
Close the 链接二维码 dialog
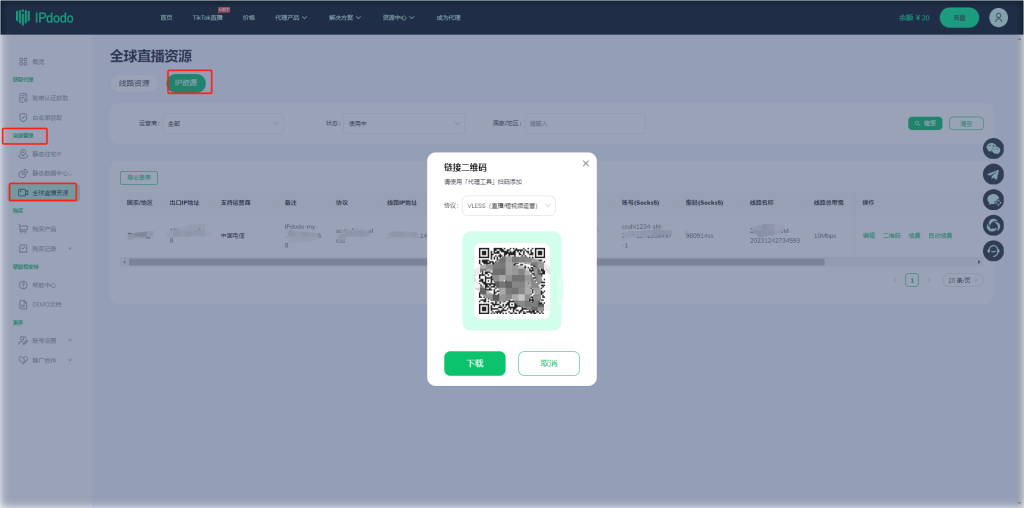coord(585,163)
